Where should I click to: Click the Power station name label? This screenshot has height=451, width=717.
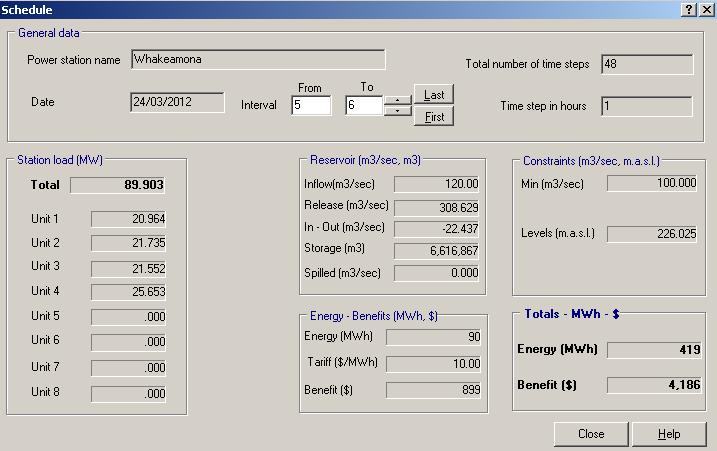coord(74,60)
